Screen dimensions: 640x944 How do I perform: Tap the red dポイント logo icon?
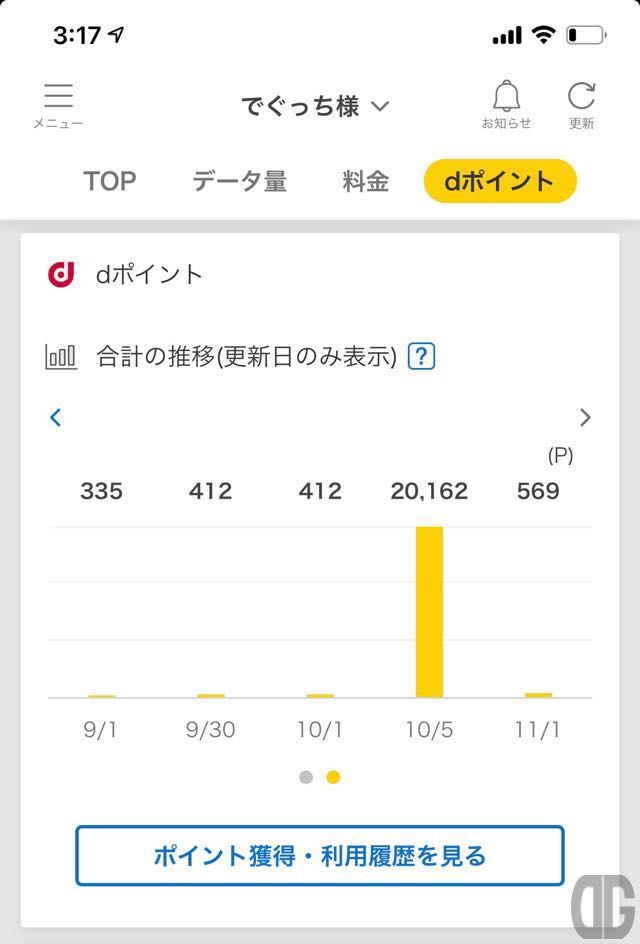61,274
